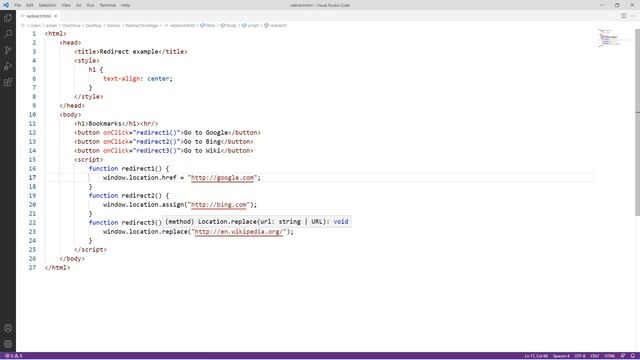
Task: Open the View menu
Action: pyautogui.click(x=66, y=5)
